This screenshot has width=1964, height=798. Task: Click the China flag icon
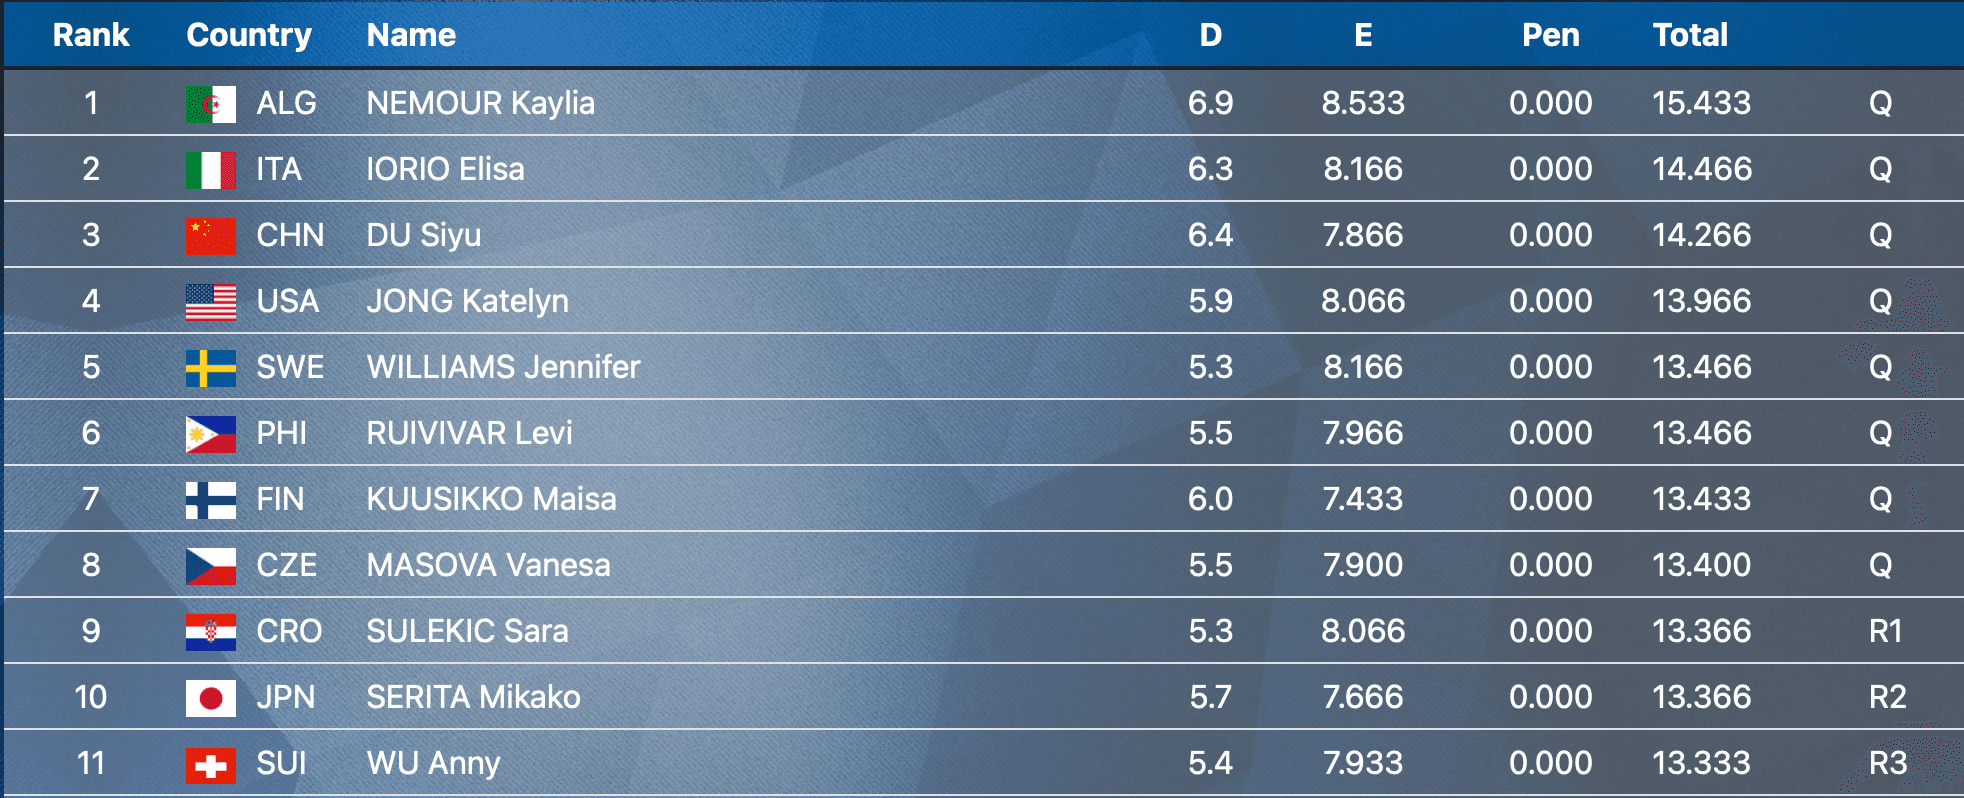[x=211, y=236]
